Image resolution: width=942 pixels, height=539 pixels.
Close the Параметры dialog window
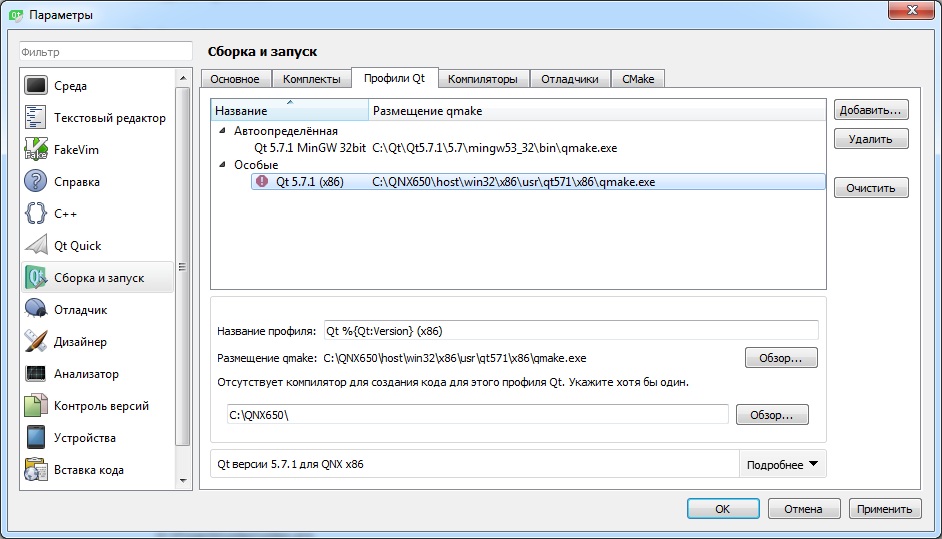tap(912, 10)
